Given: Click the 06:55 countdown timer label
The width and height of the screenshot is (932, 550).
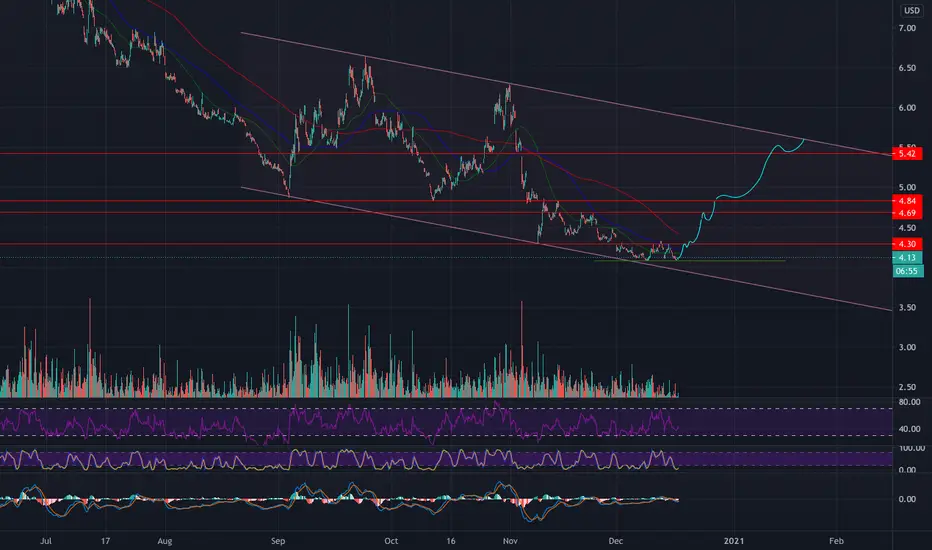Looking at the screenshot, I should tap(907, 271).
